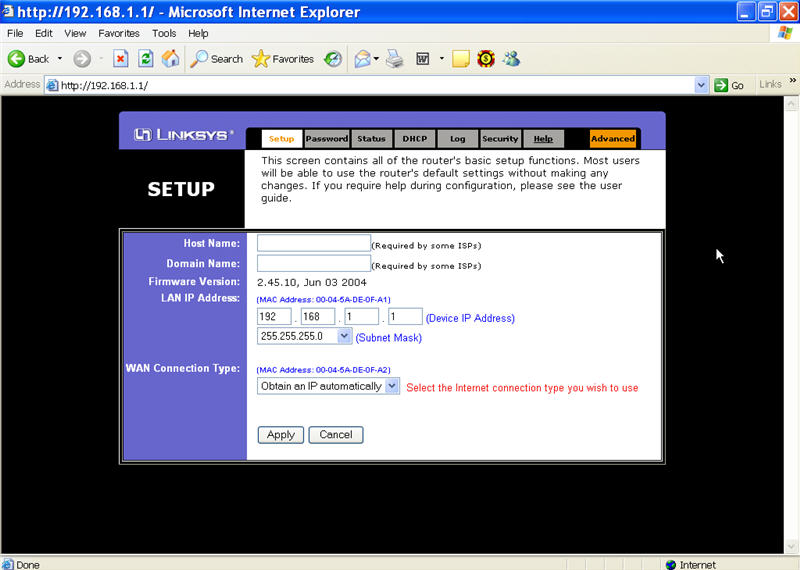This screenshot has width=800, height=570.
Task: Open the Mail button dropdown arrow
Action: [x=376, y=59]
